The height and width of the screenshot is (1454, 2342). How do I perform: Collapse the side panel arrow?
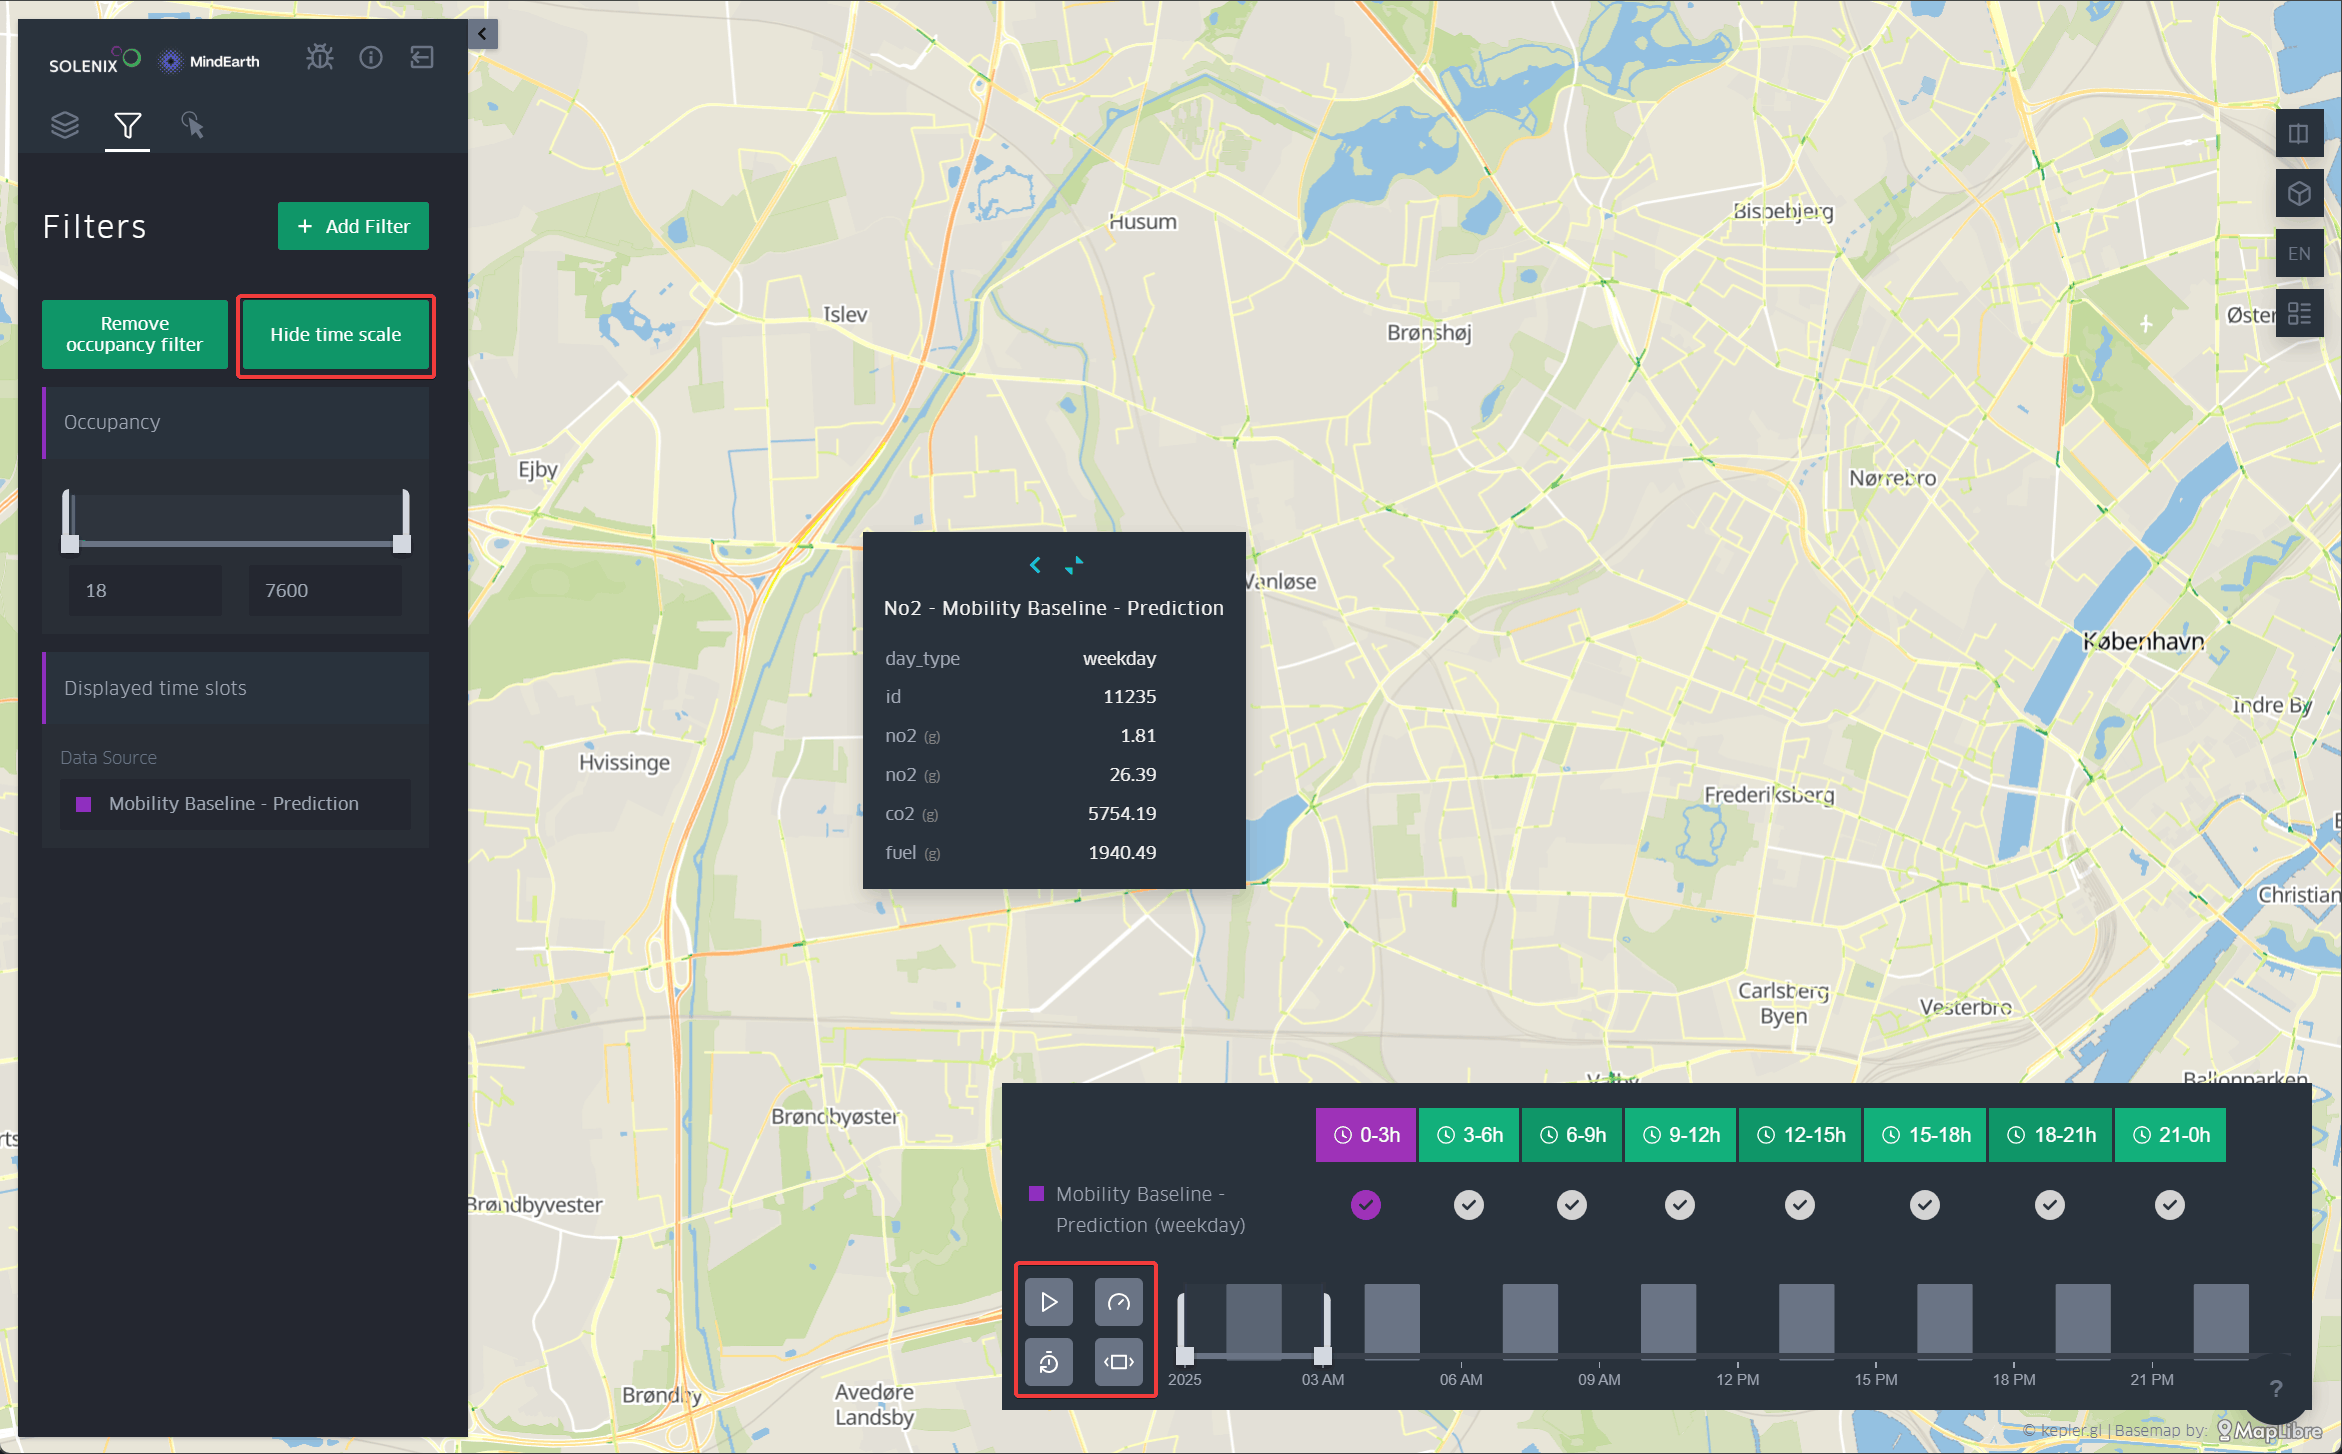point(482,34)
